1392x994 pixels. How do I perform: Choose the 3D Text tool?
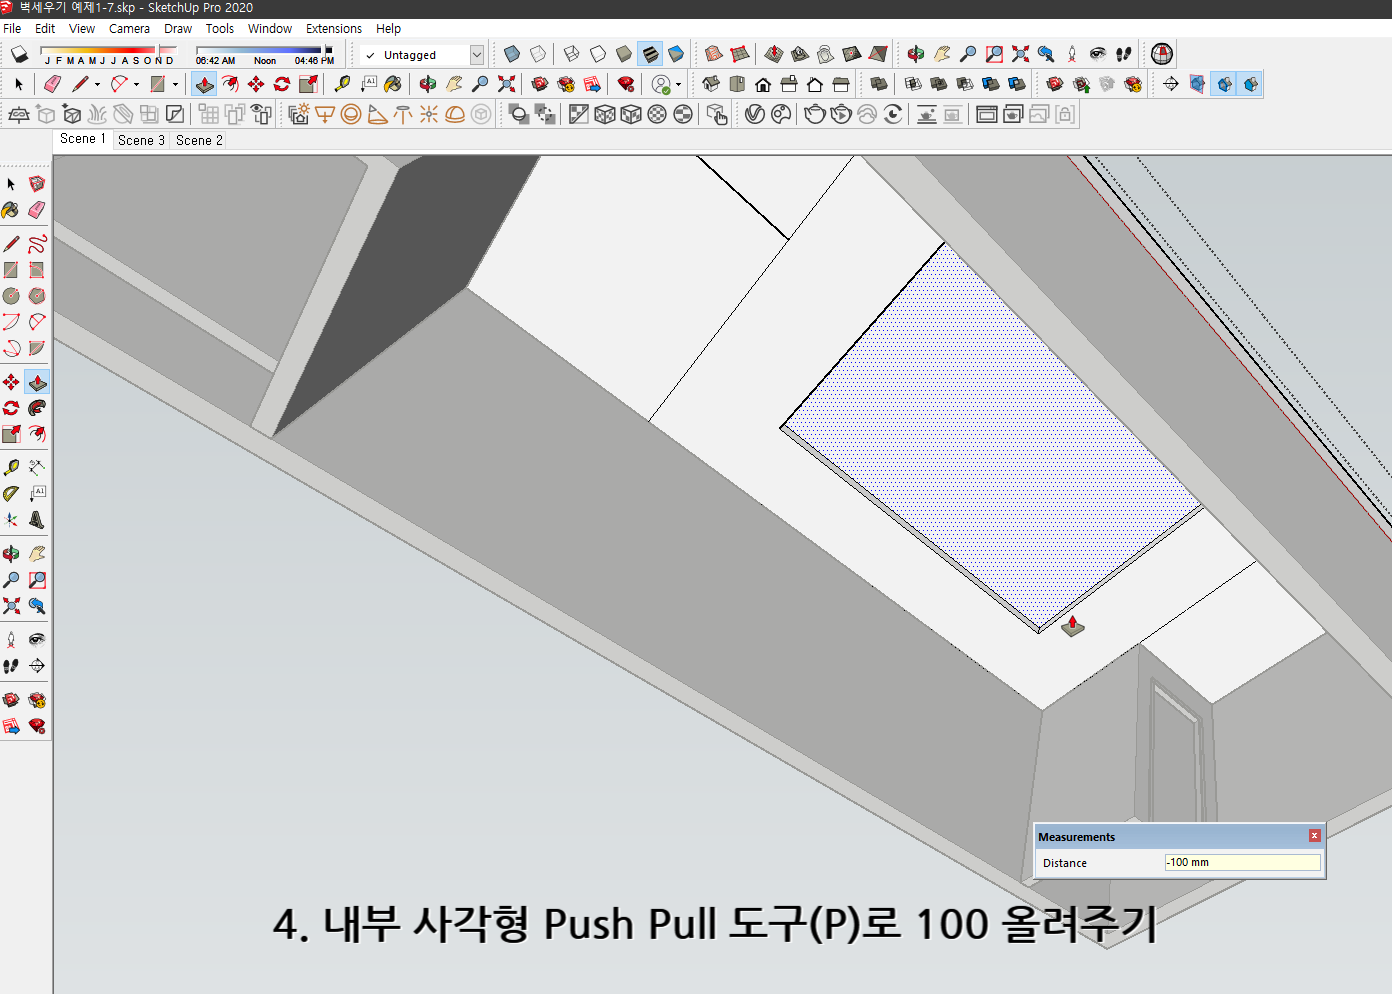[x=37, y=520]
